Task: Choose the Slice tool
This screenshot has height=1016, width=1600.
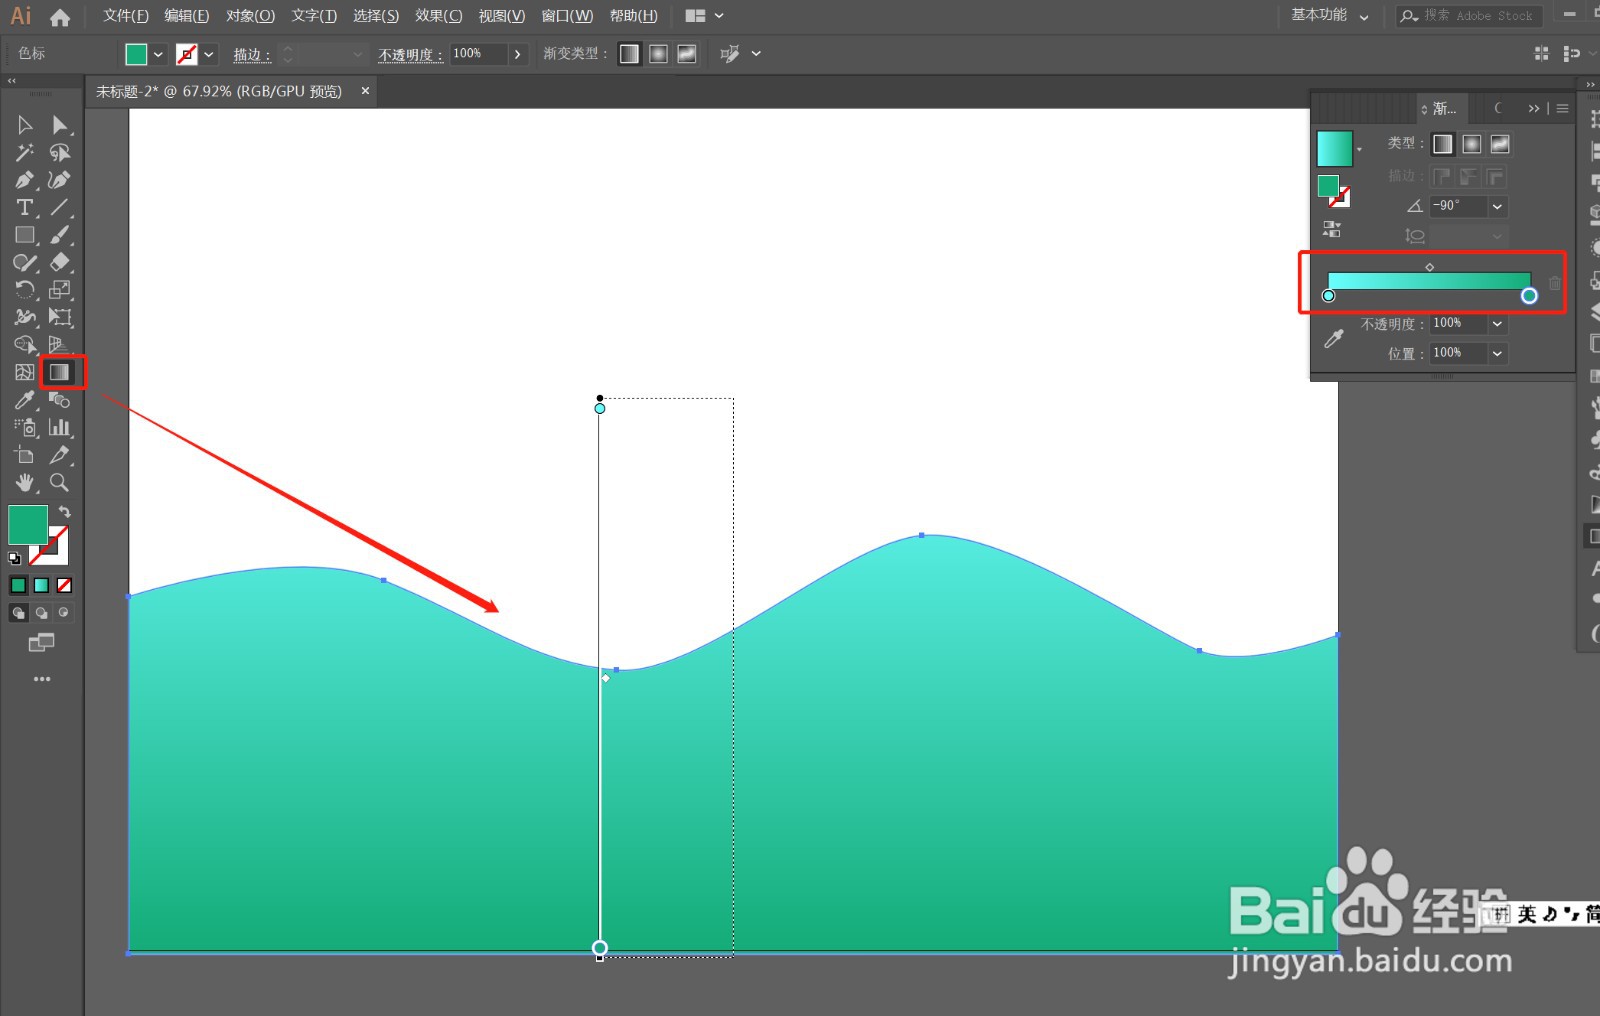Action: pos(60,455)
